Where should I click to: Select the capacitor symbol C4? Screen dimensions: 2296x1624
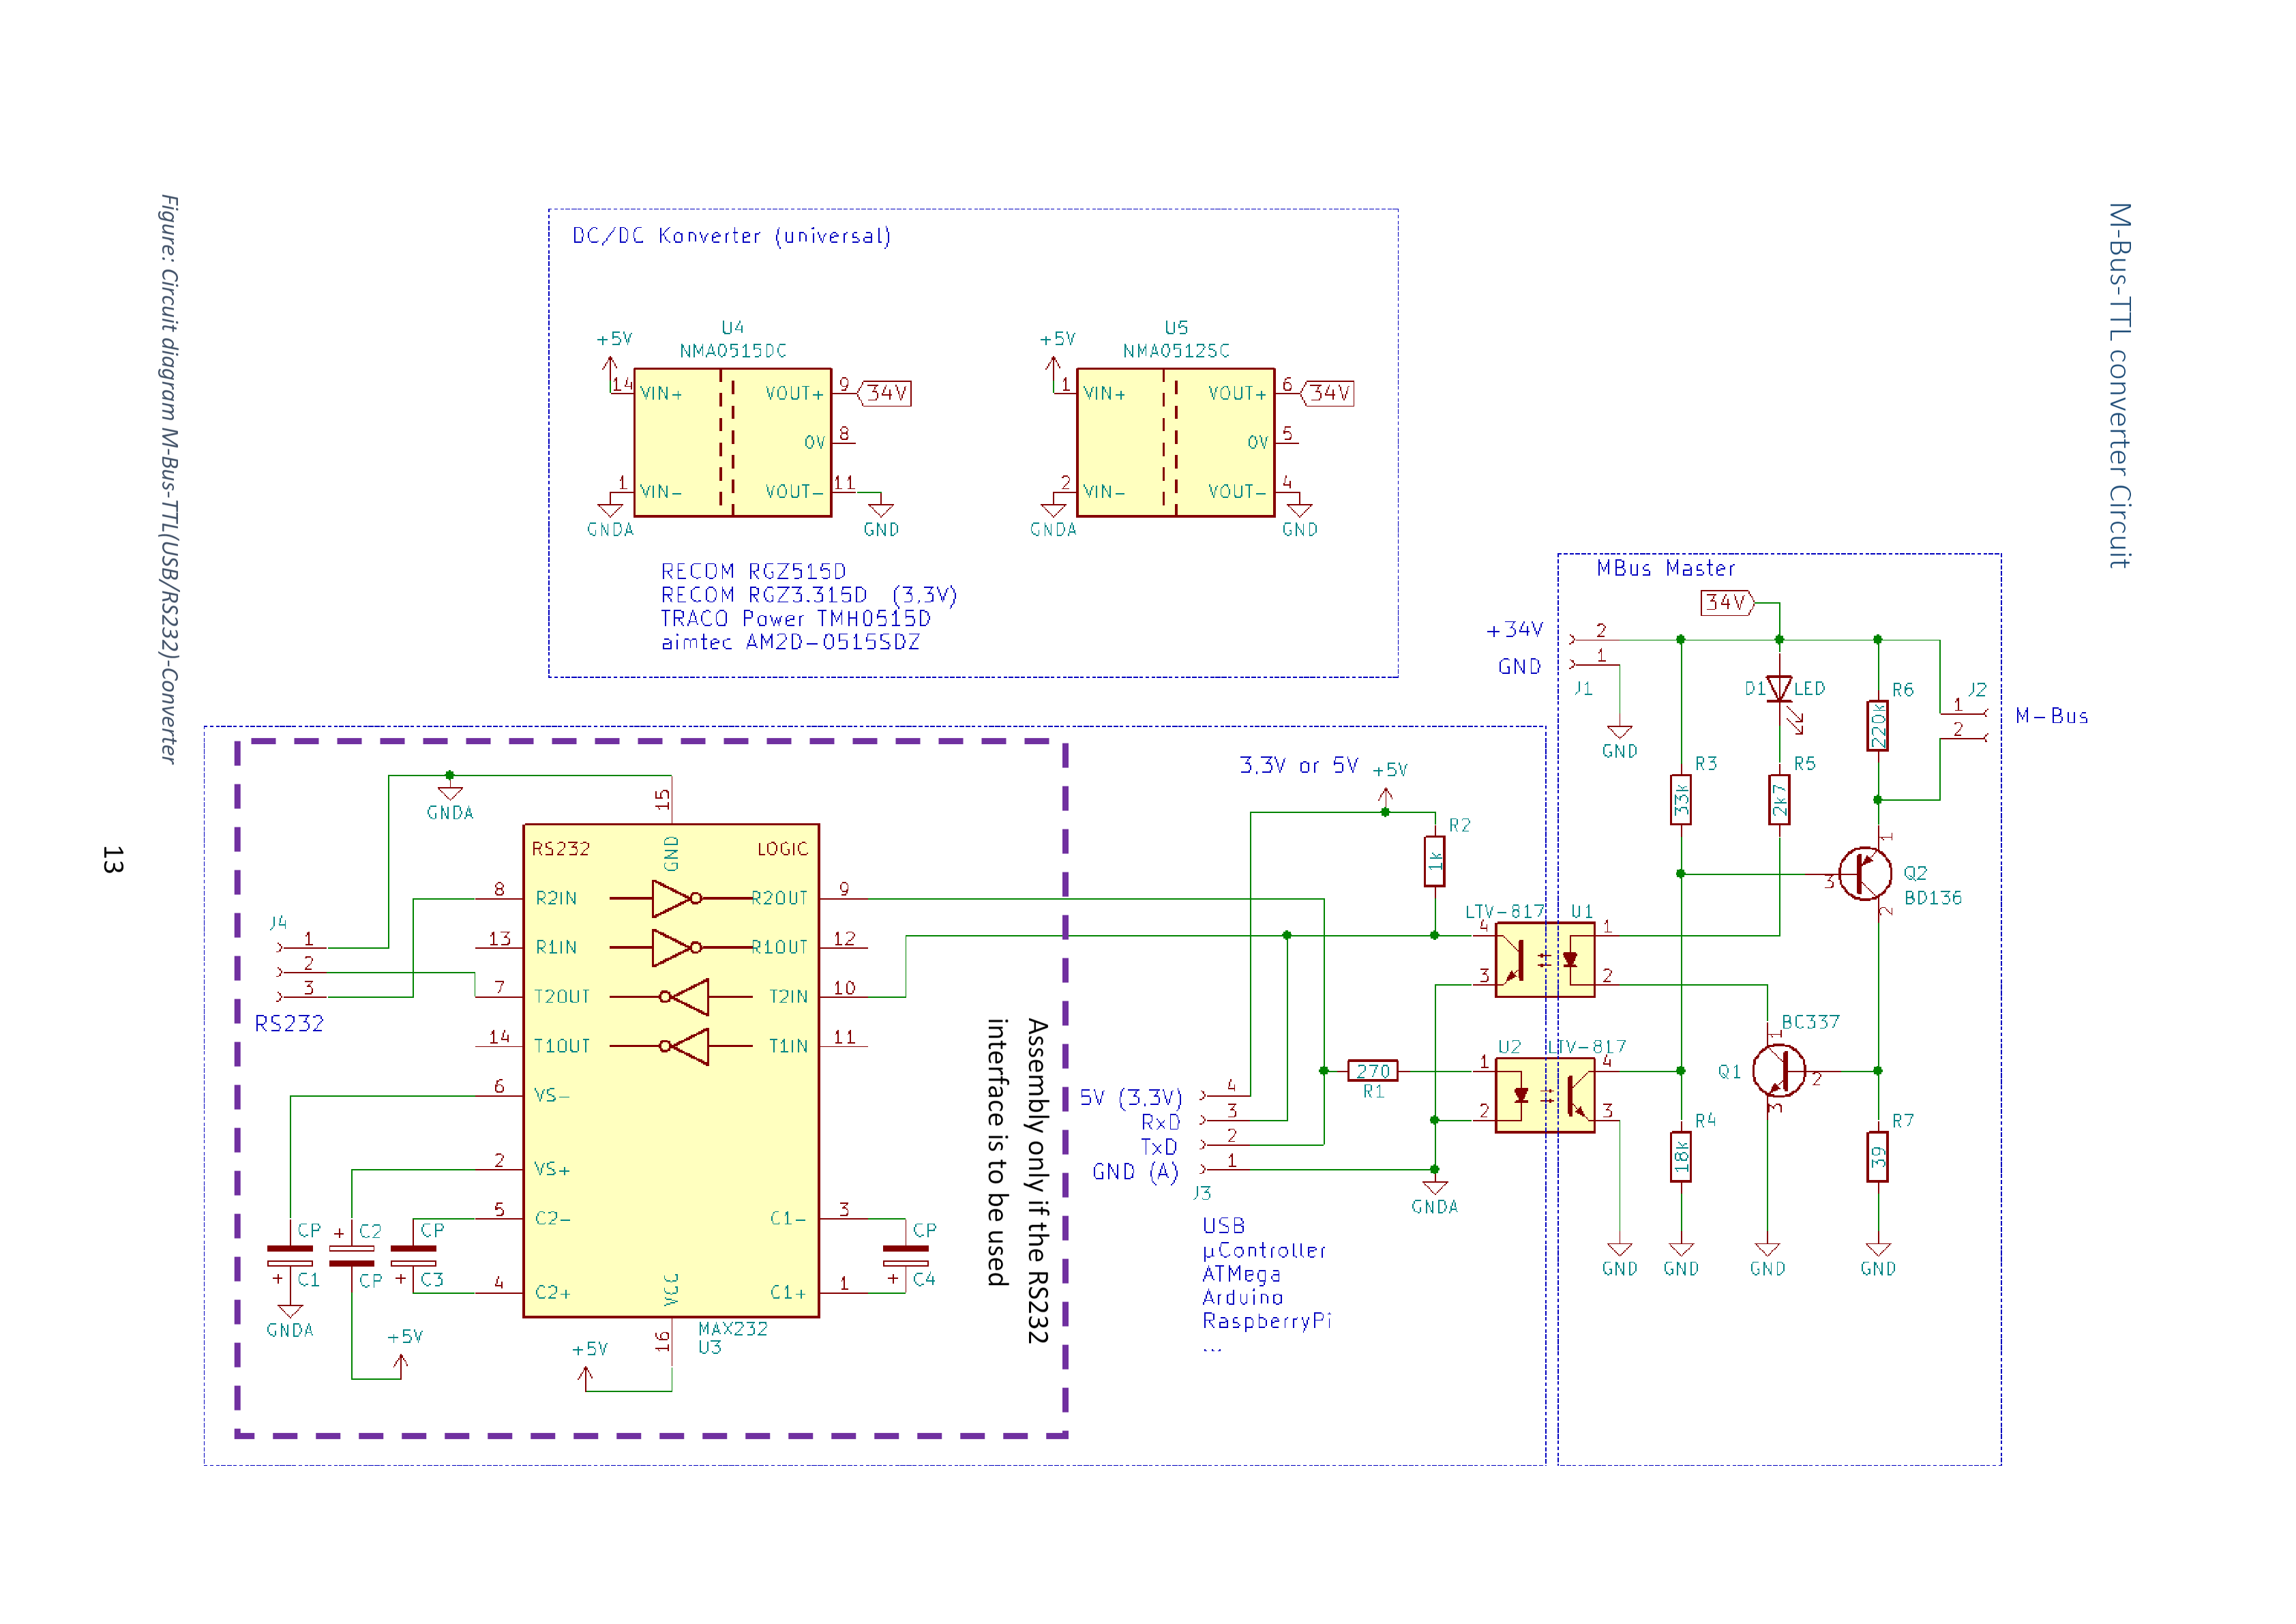(x=906, y=1256)
